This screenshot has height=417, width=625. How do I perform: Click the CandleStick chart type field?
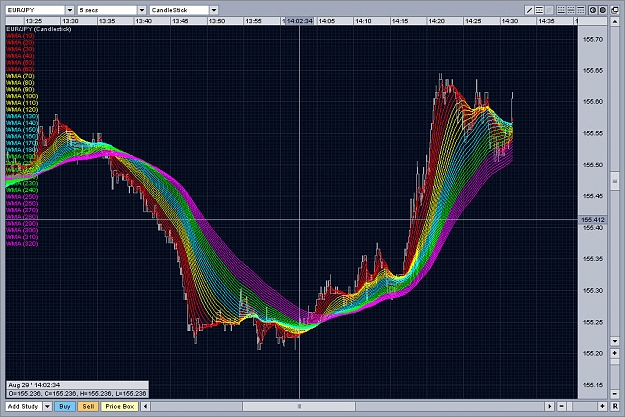click(x=179, y=10)
